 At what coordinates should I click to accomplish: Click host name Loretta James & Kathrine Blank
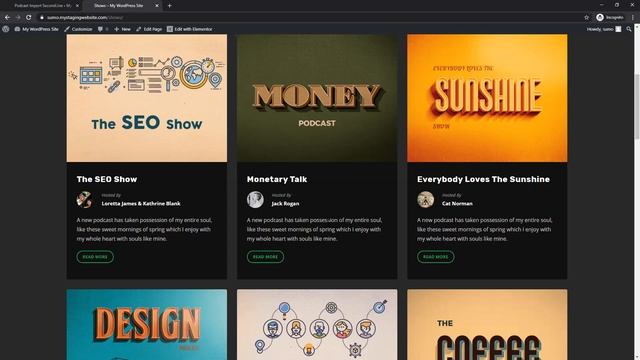[141, 203]
